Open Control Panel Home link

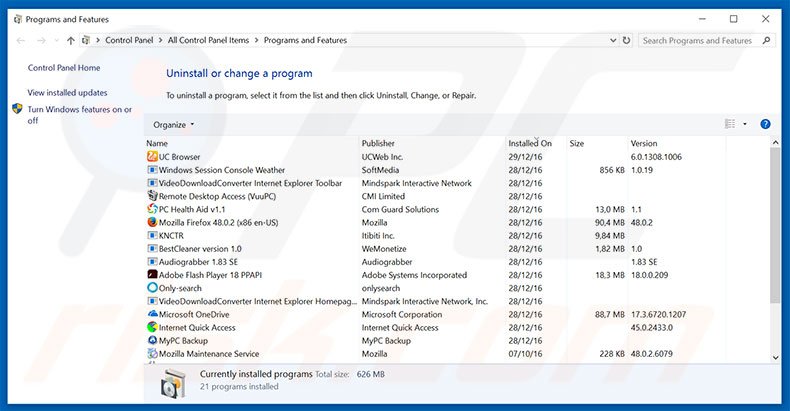point(64,67)
